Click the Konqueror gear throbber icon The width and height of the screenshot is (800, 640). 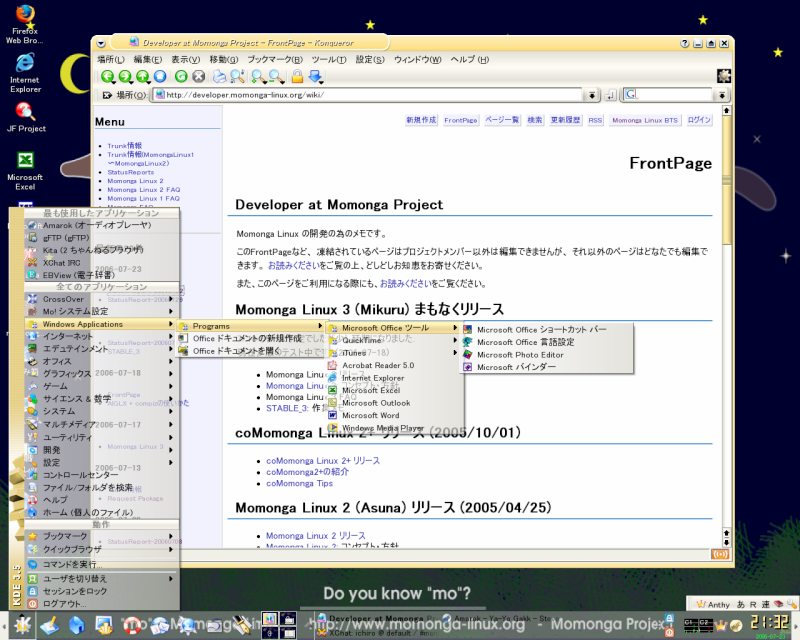[x=724, y=76]
